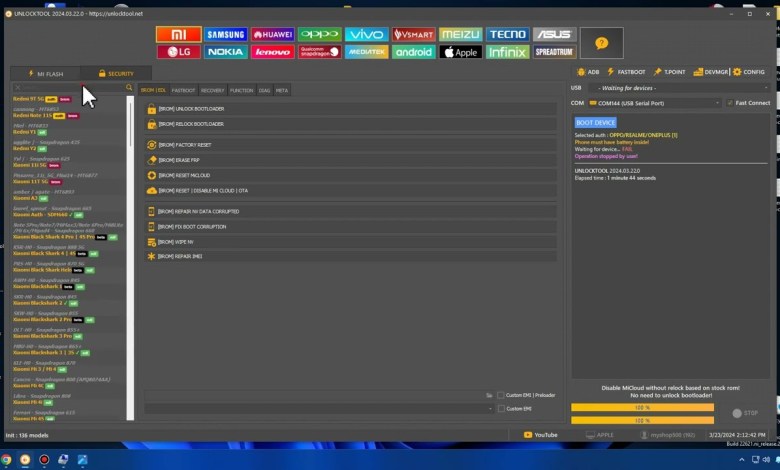Click the upper 100% progress bar
Viewport: 780px width, 470px height.
(642, 407)
